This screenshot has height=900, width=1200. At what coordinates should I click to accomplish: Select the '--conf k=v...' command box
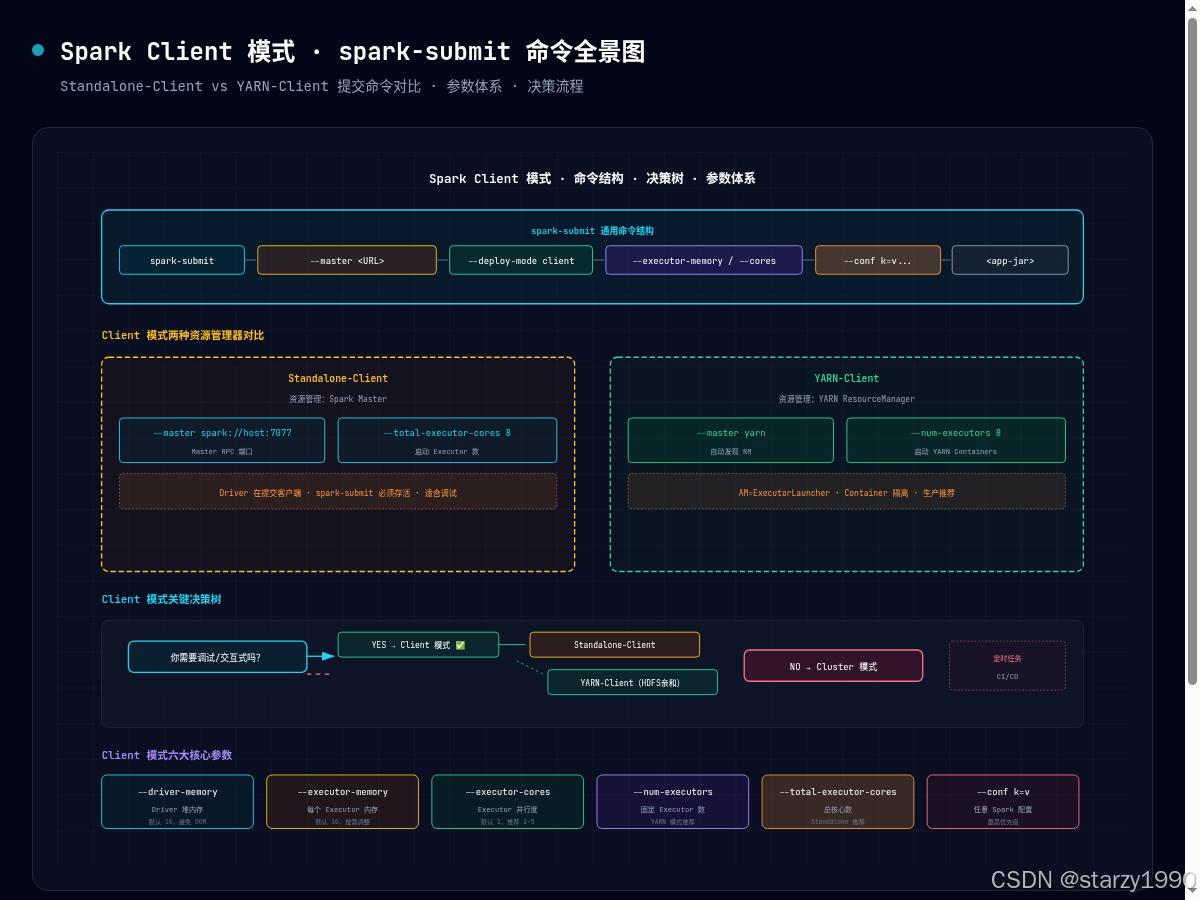pyautogui.click(x=878, y=260)
